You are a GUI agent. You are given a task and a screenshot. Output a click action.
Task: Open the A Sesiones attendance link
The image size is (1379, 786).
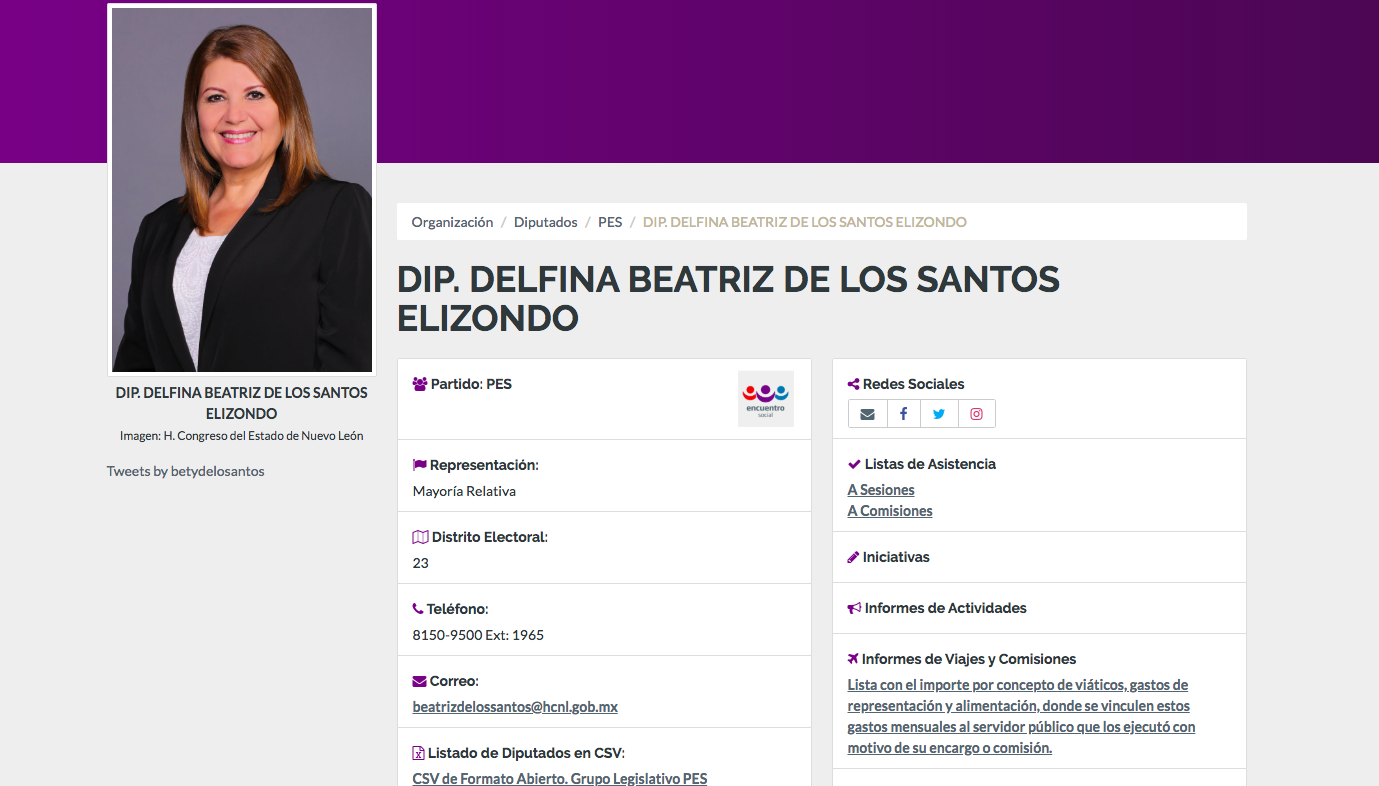(880, 489)
